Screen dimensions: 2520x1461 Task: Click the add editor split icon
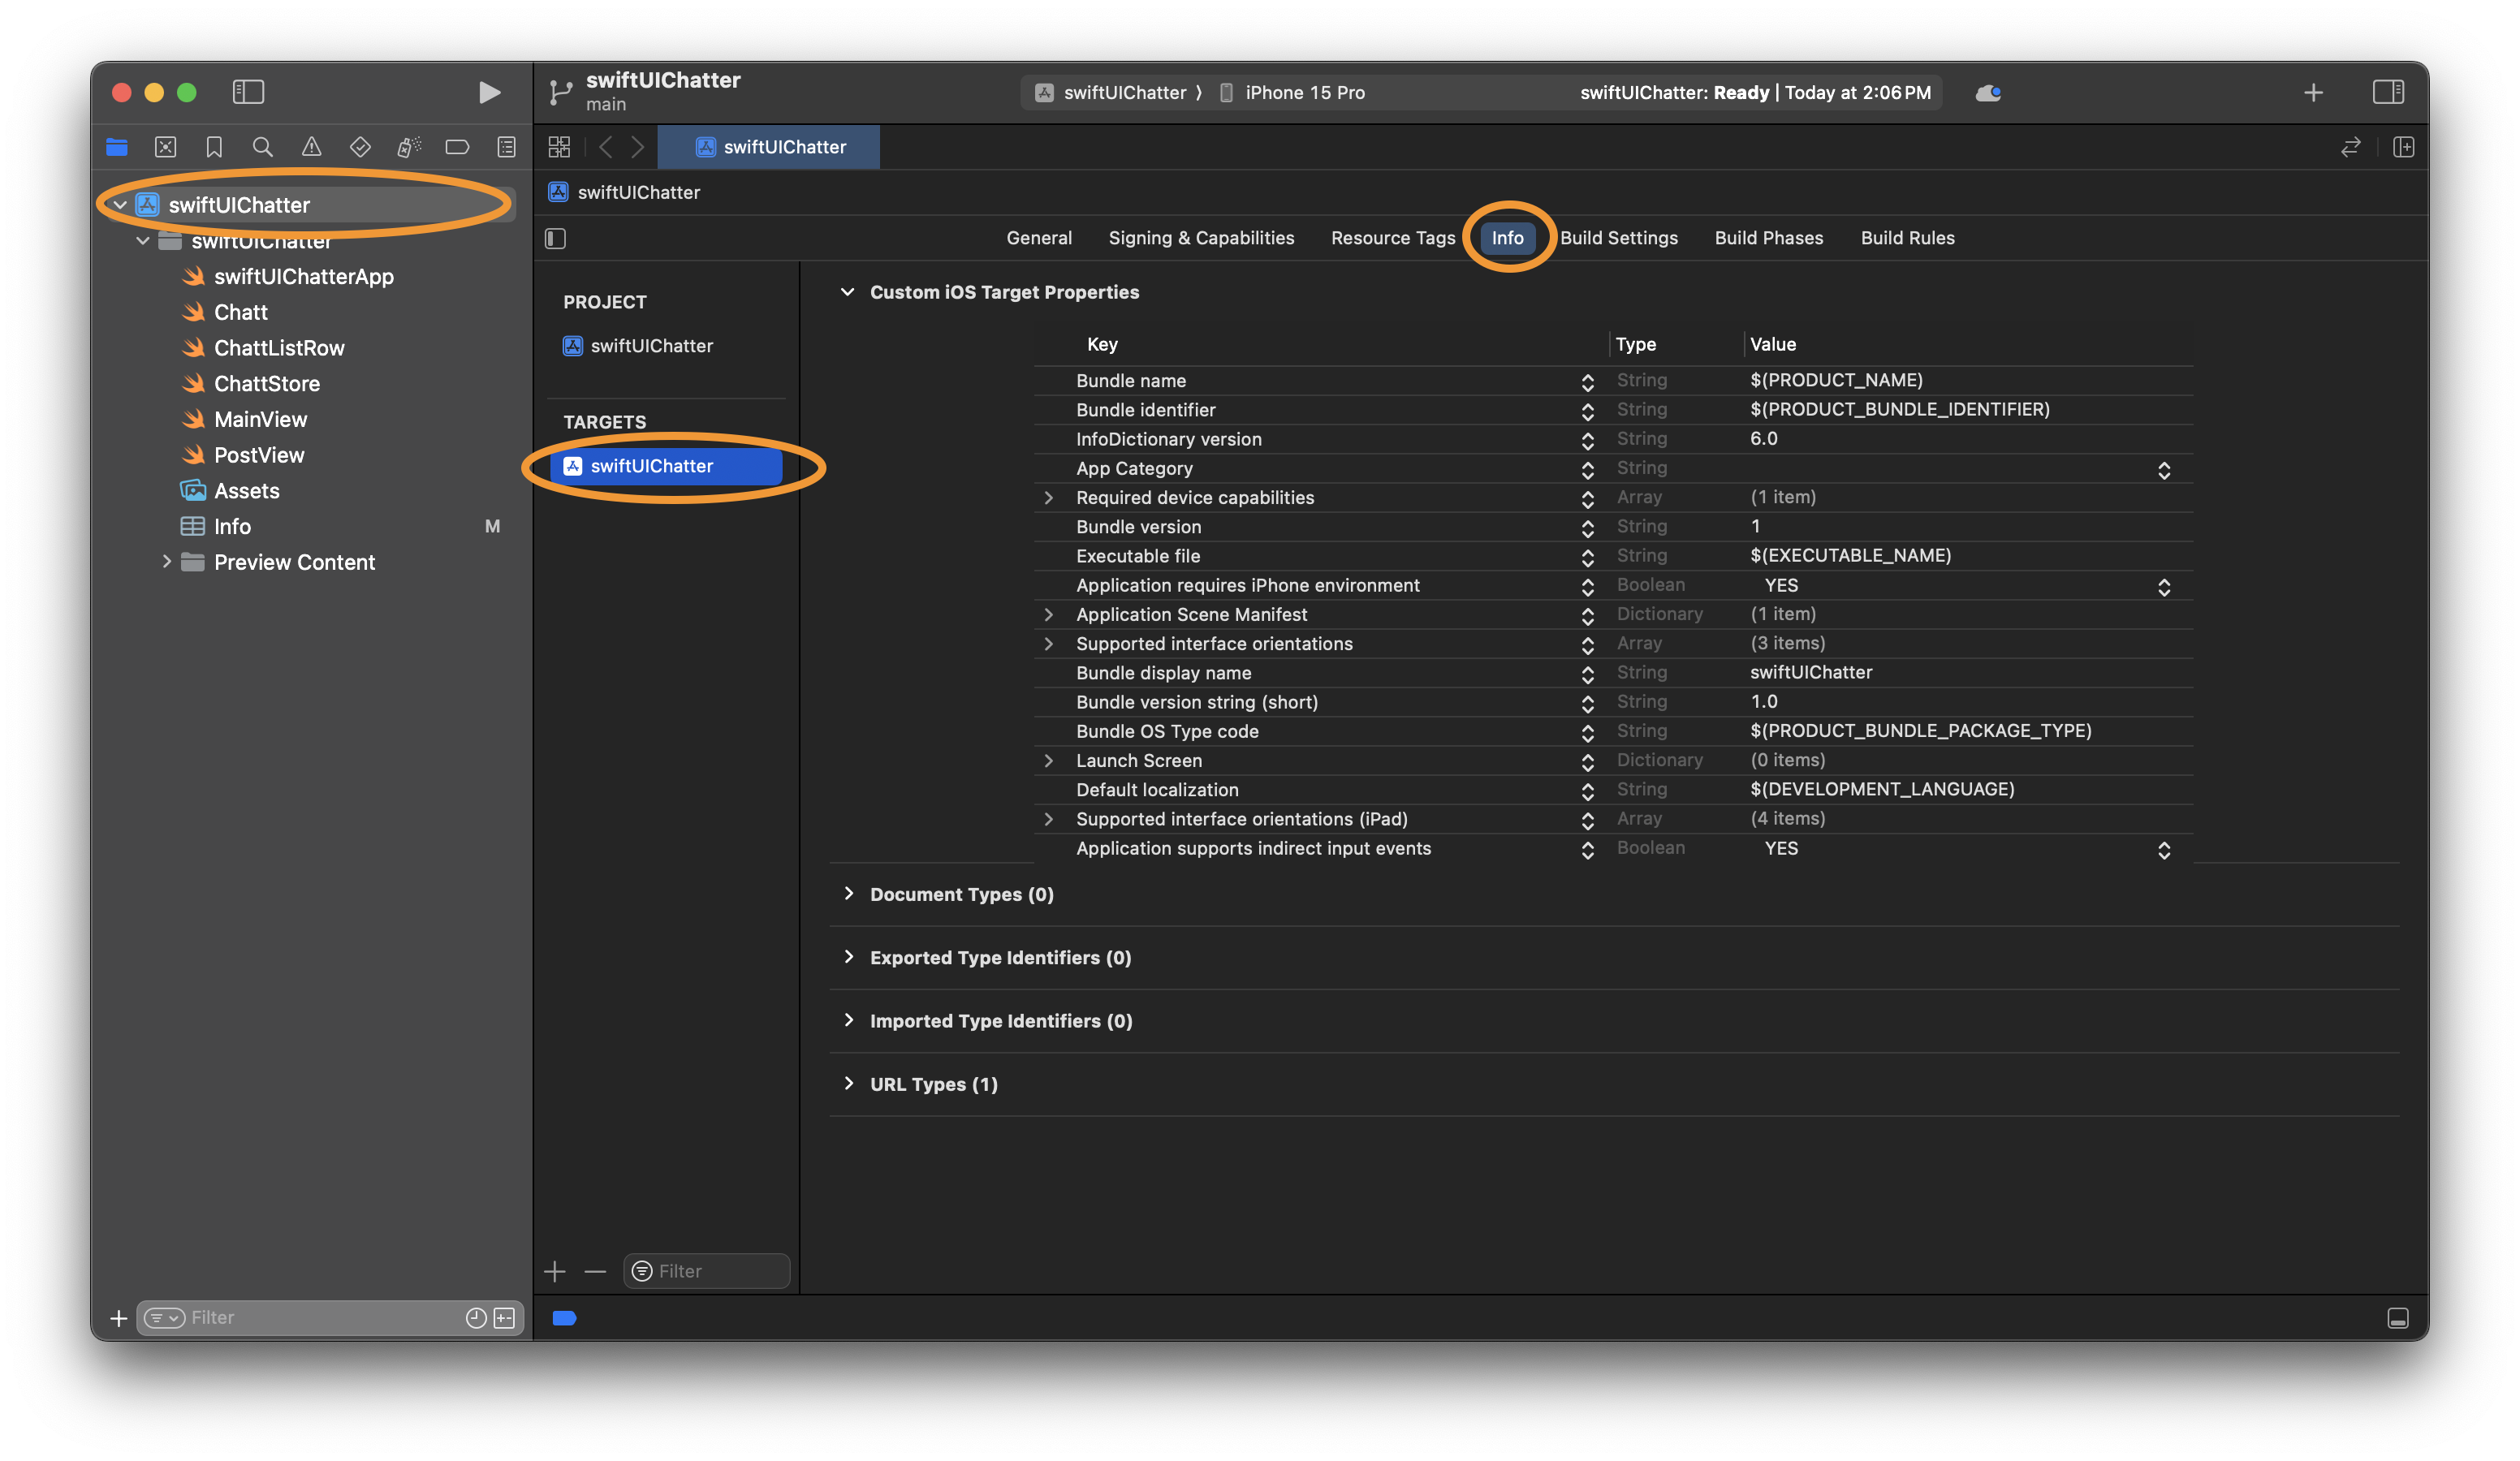[x=2403, y=147]
